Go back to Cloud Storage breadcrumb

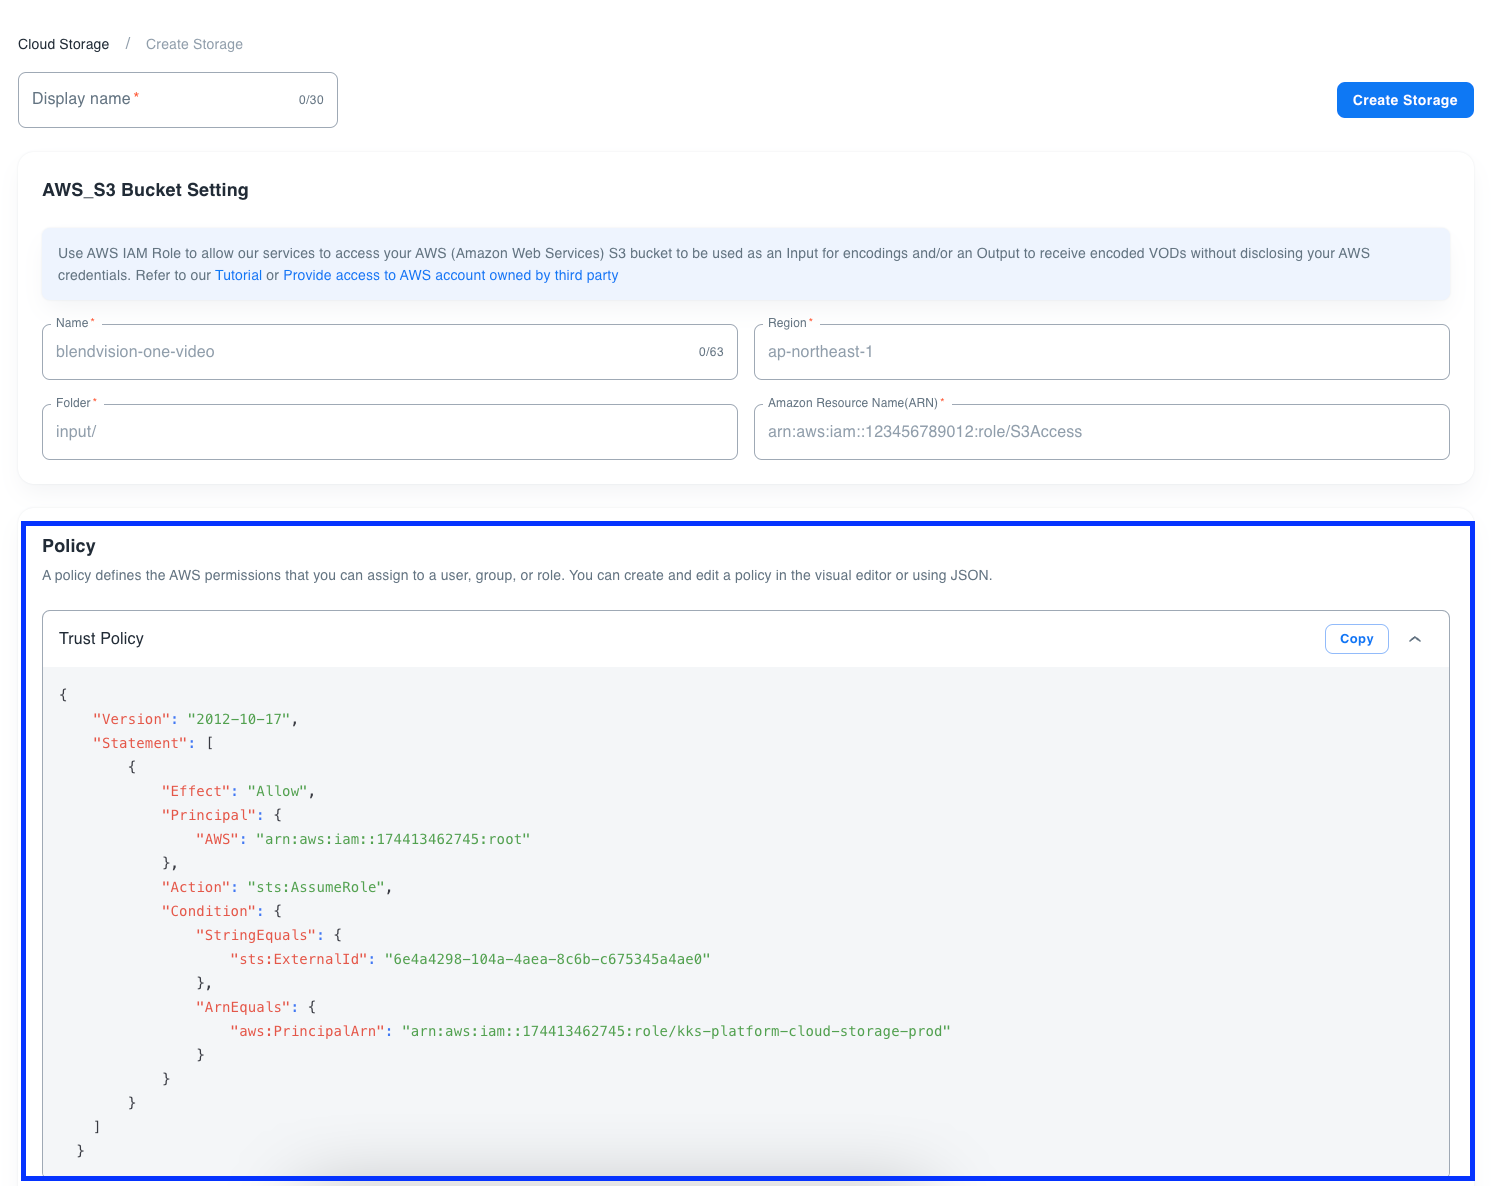click(64, 44)
